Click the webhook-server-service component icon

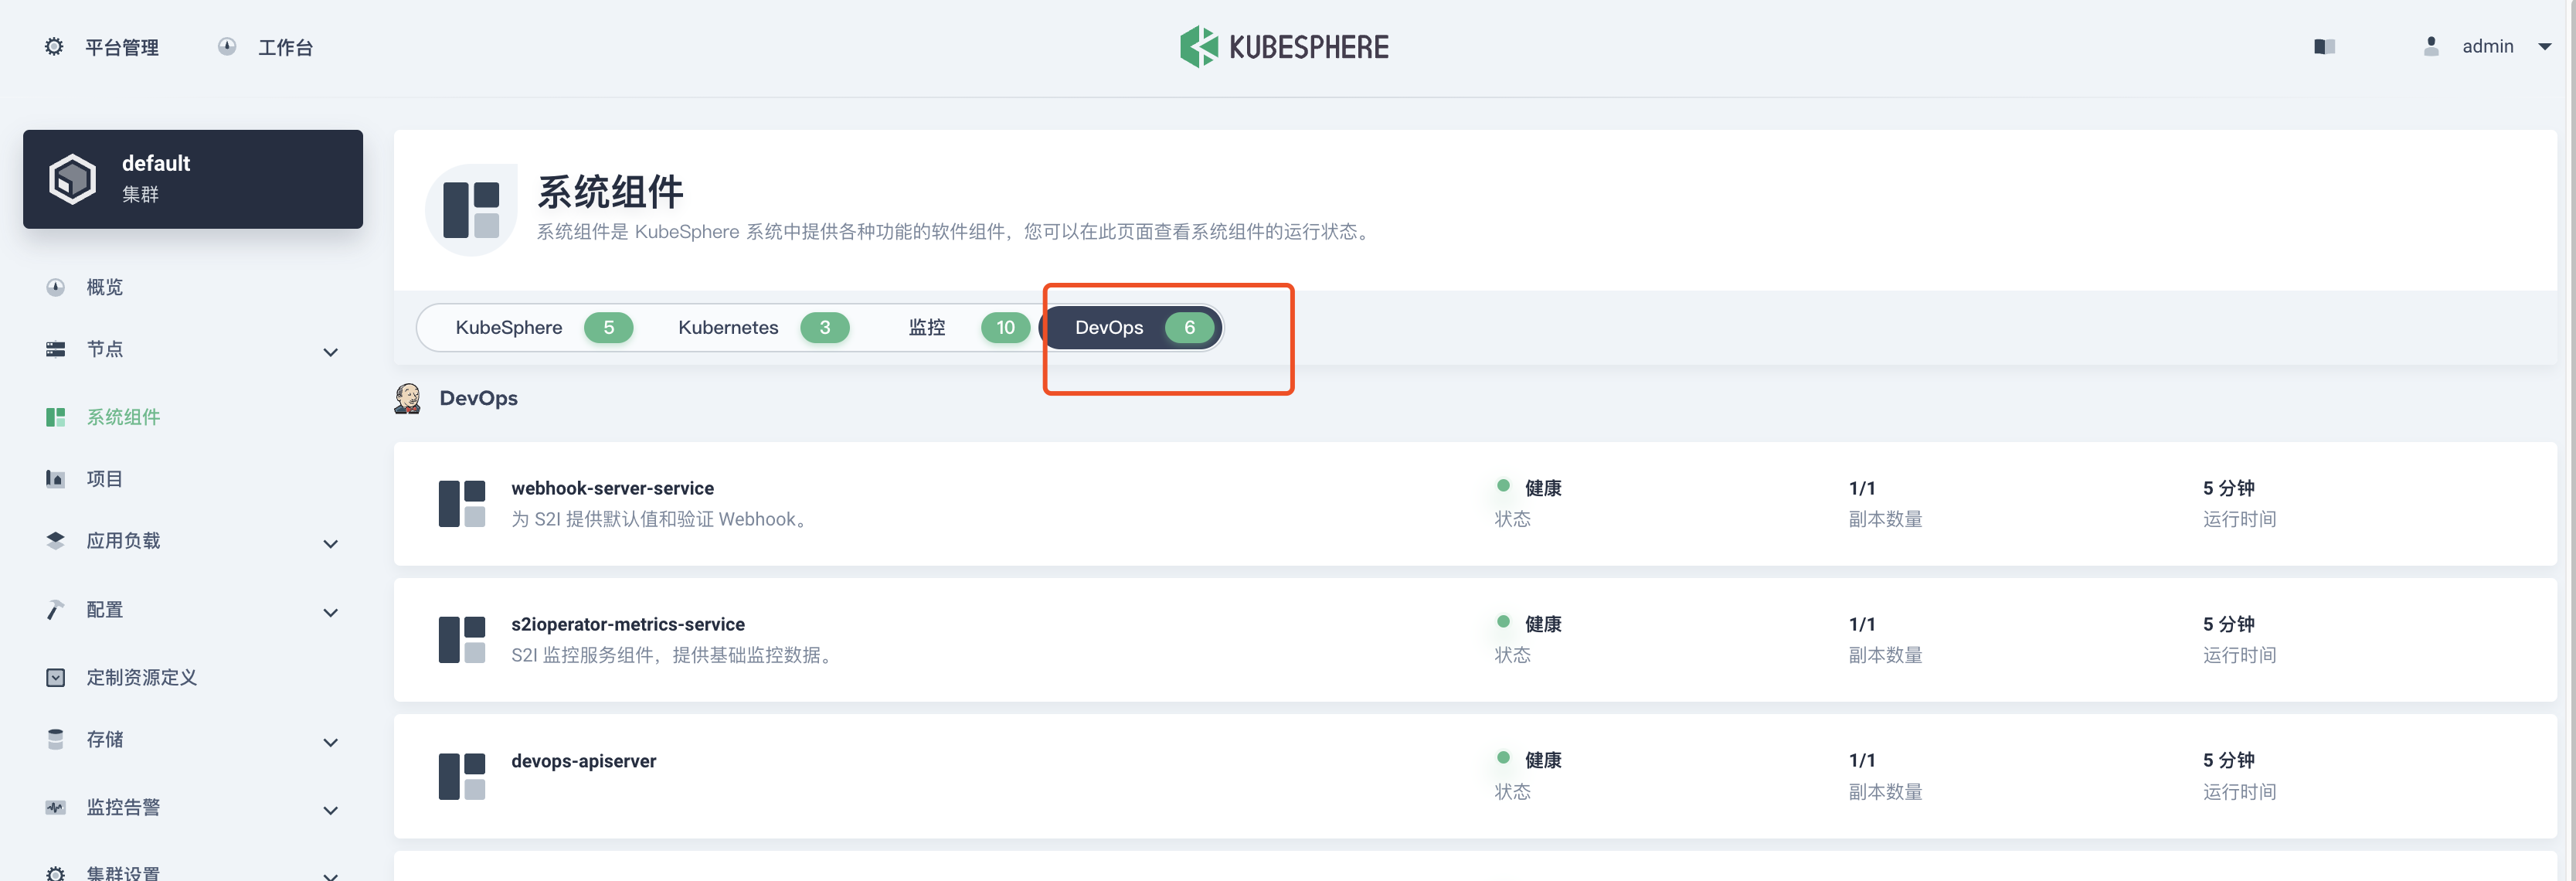(x=462, y=503)
